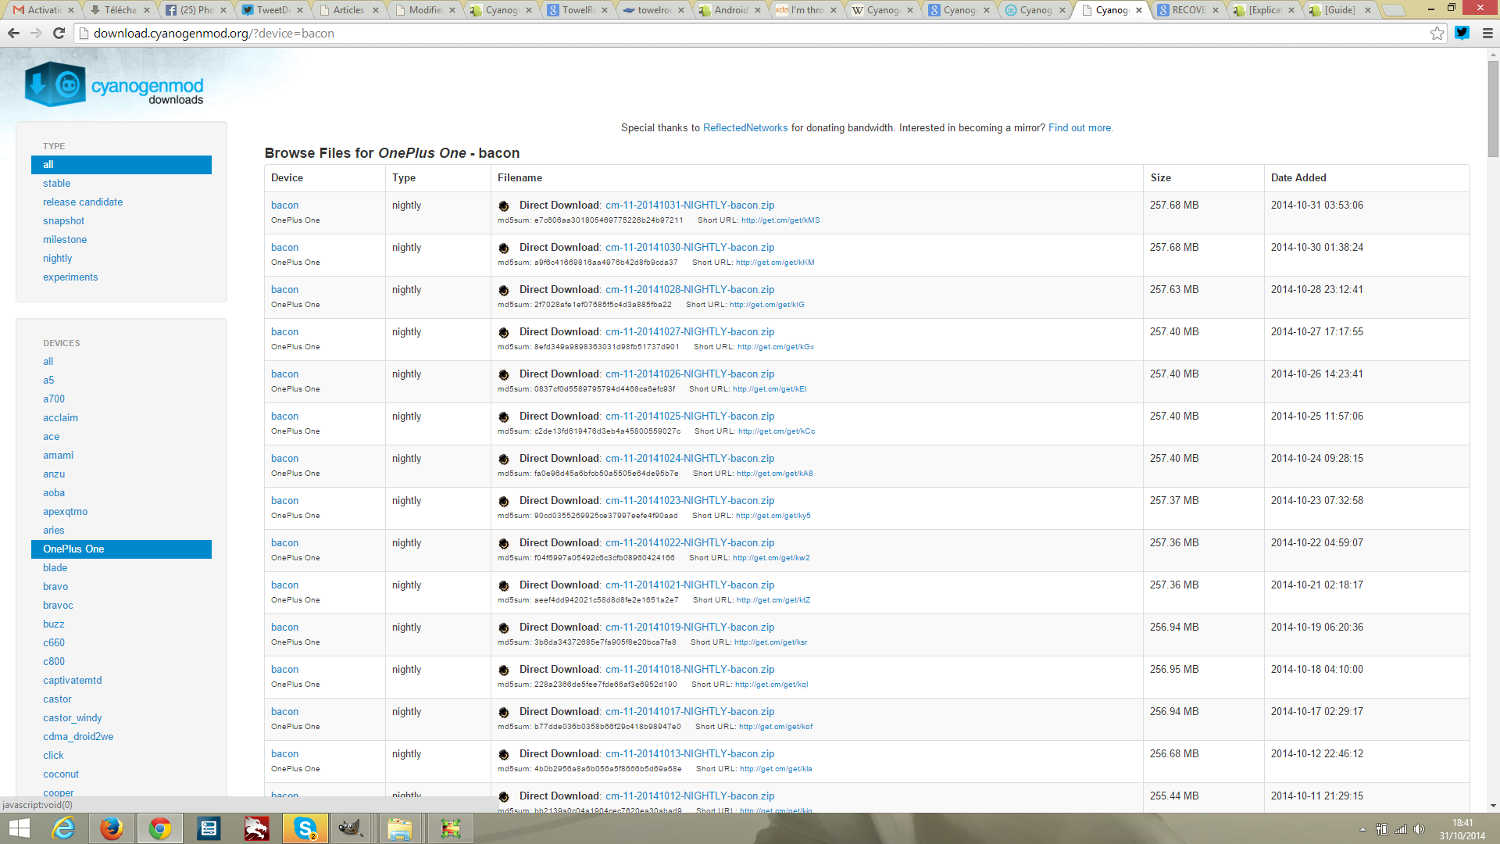Screen dimensions: 1500x844
Task: Click download icon beside cm-11-20141023-NIGHTLY-bacon.zip
Action: (504, 501)
